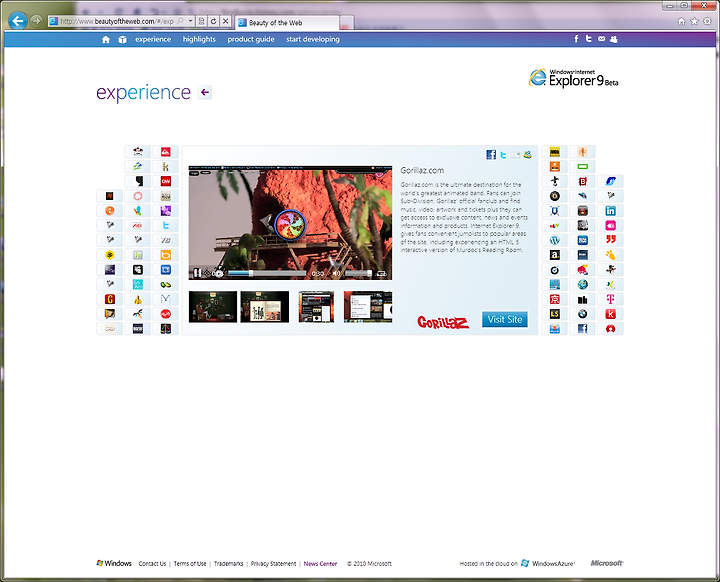The width and height of the screenshot is (720, 582).
Task: Open the third website screenshot thumbnail
Action: click(316, 306)
